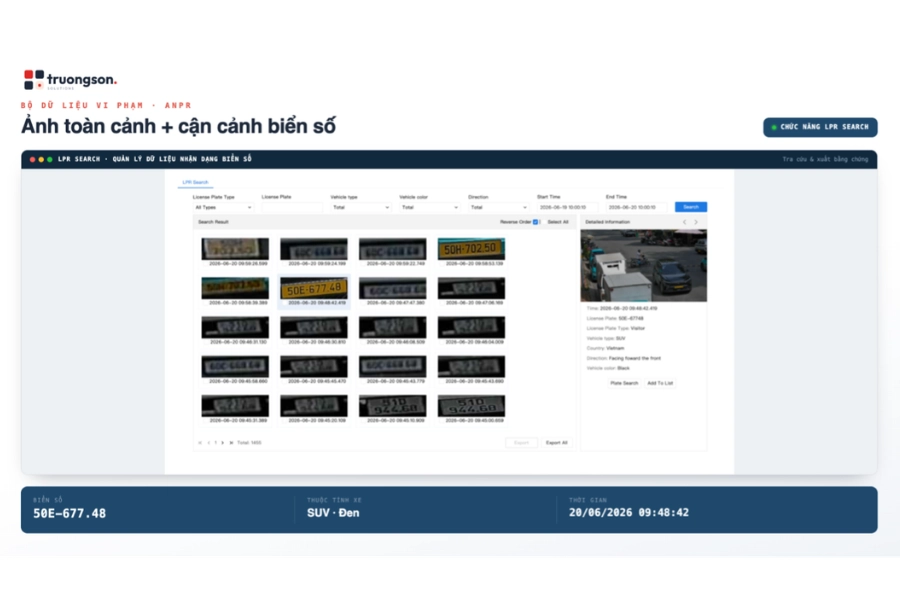Click the Add To List button

(660, 383)
